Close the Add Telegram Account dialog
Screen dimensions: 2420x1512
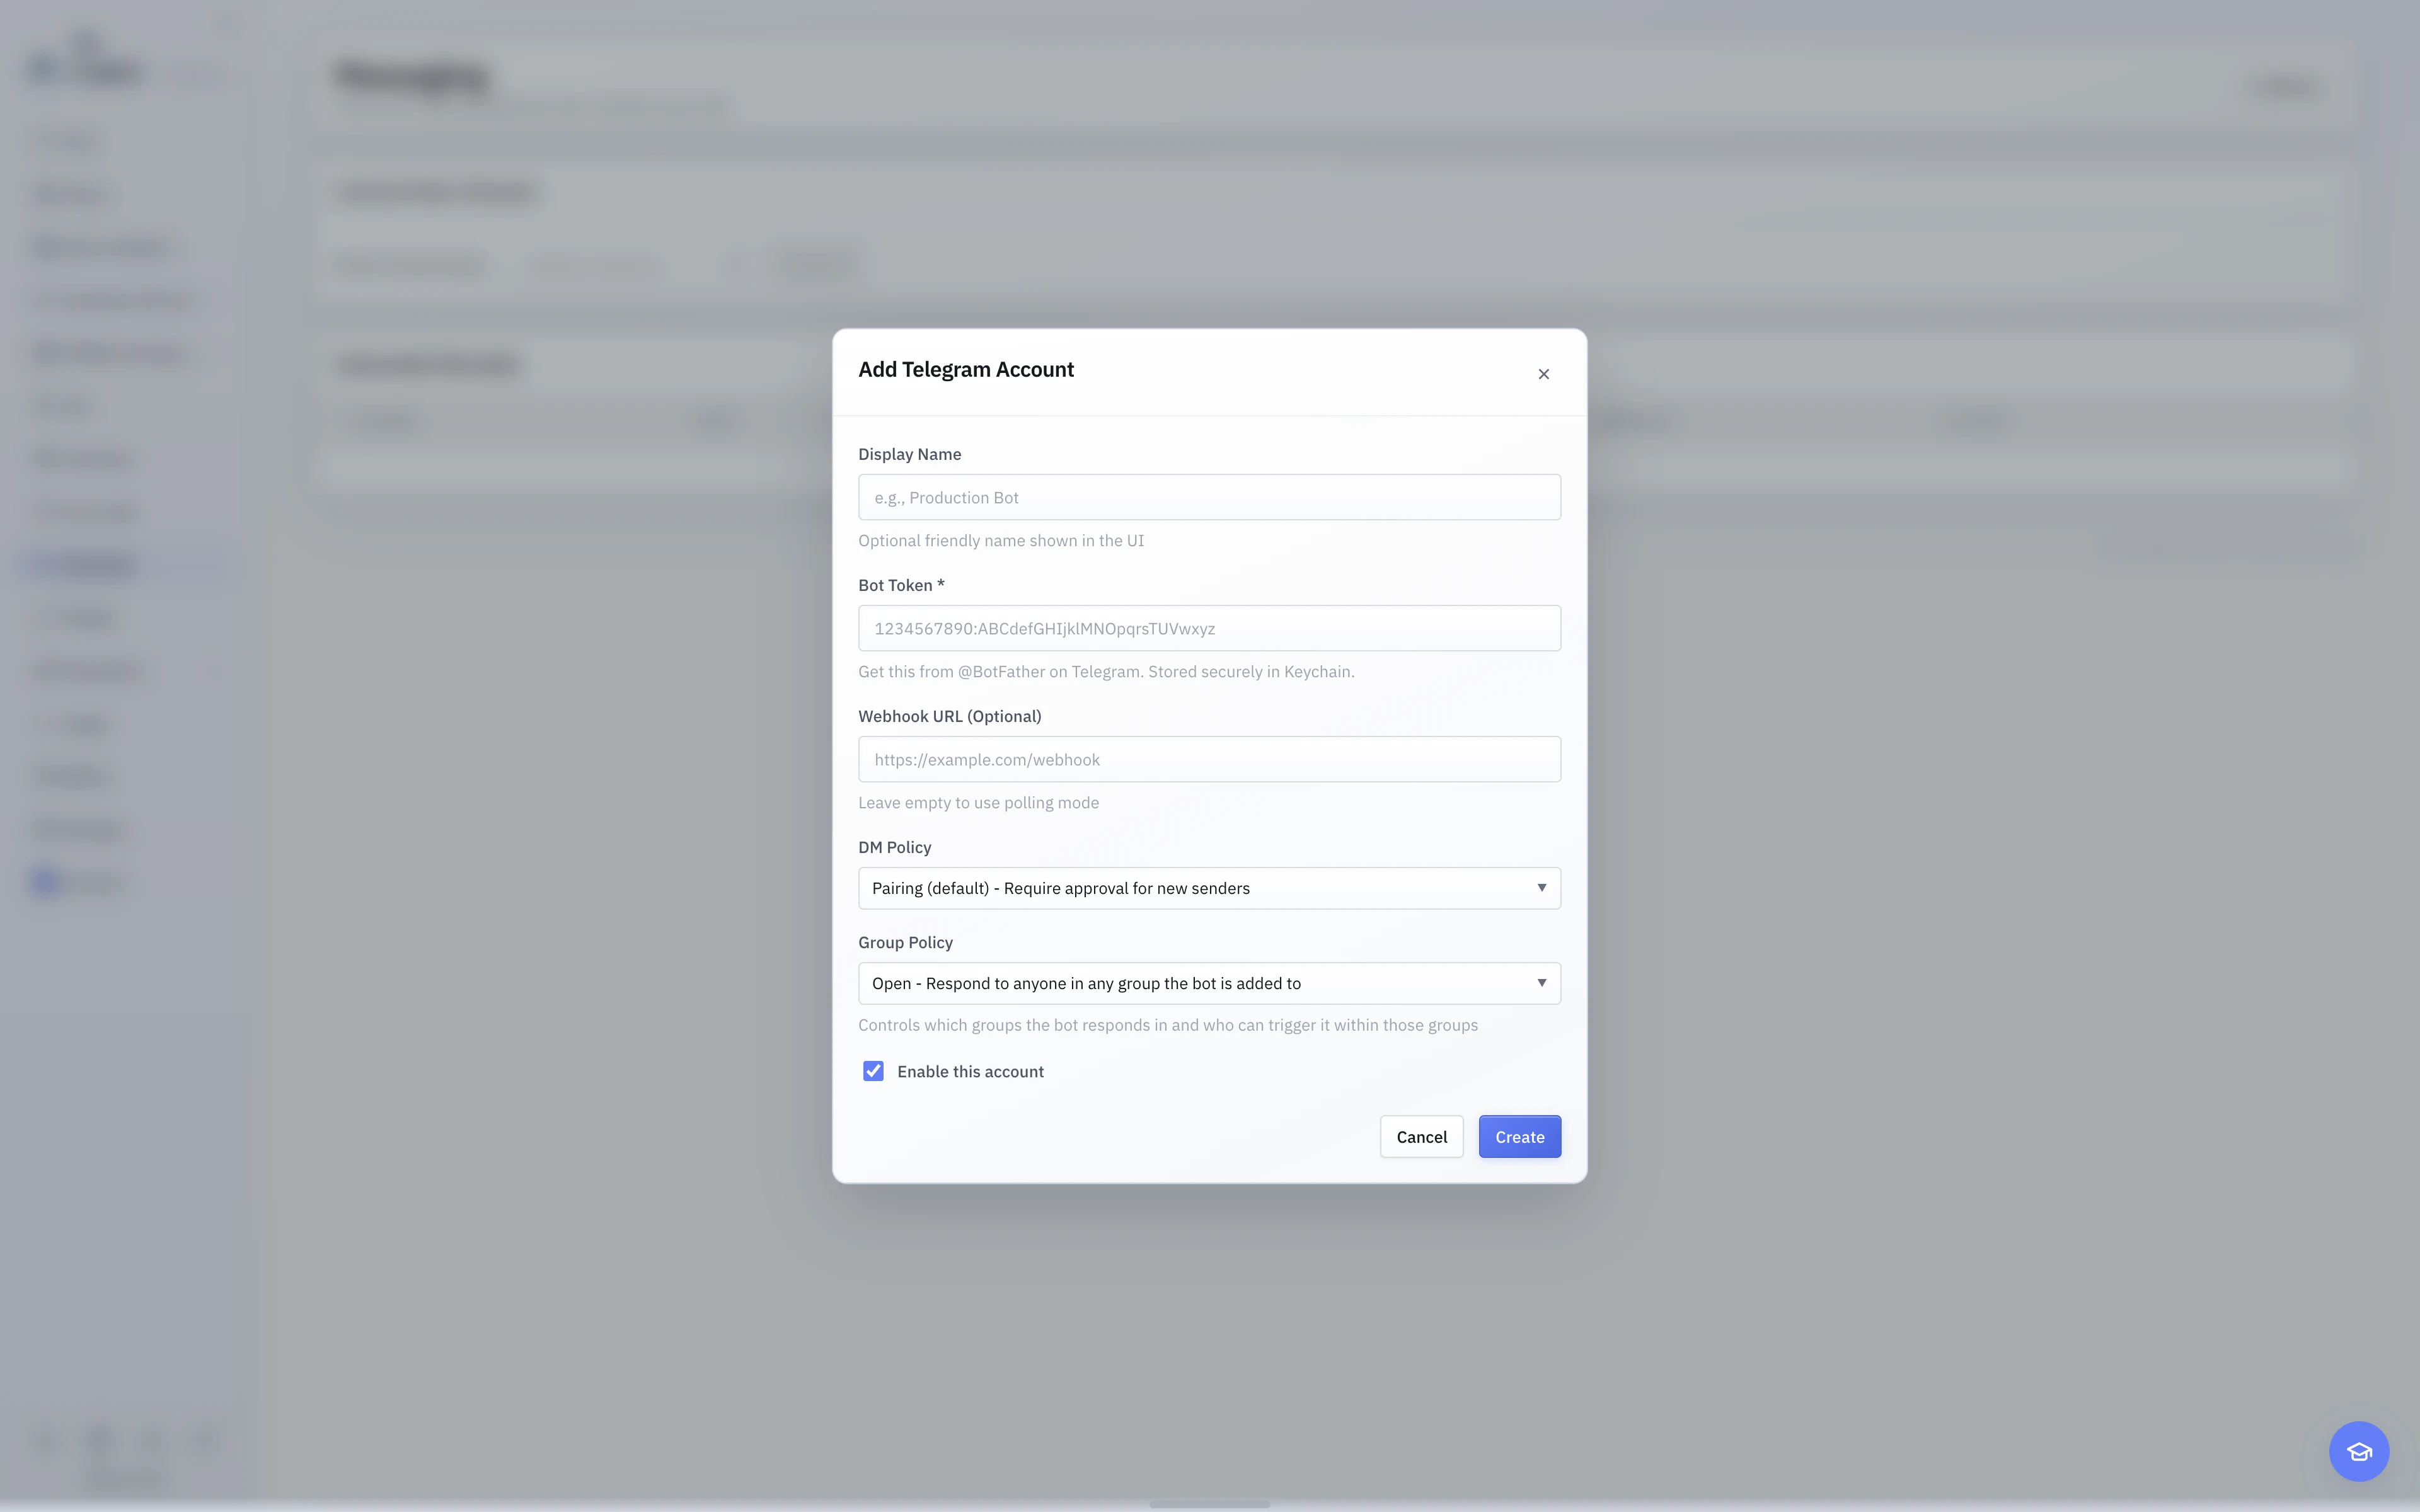pos(1543,374)
